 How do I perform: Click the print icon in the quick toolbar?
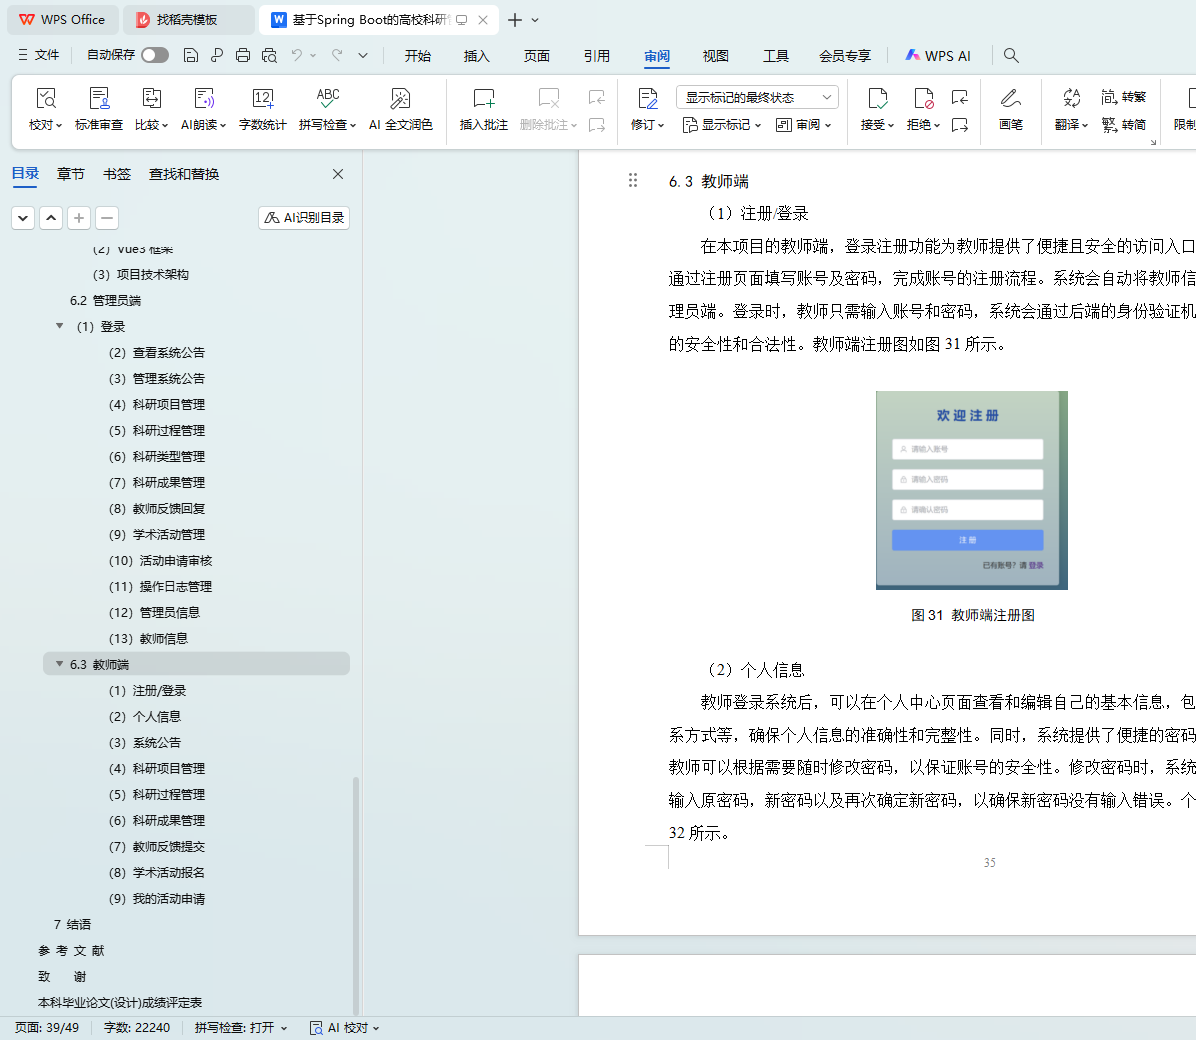243,55
